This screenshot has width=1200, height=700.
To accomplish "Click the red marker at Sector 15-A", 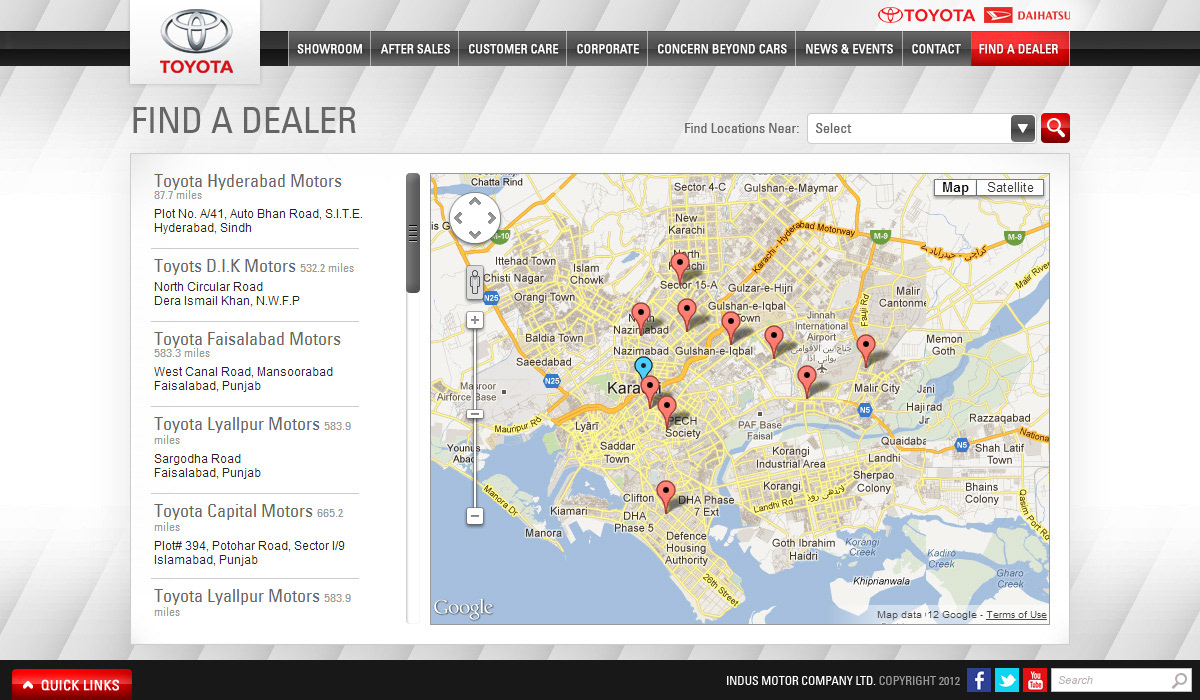I will click(x=679, y=268).
